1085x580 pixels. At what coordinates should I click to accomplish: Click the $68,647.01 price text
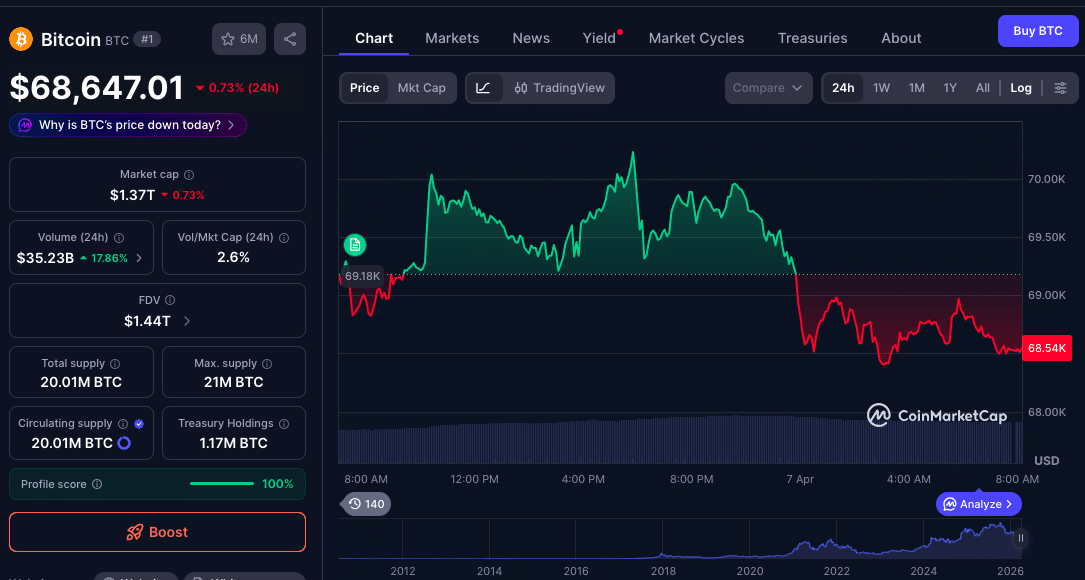tap(97, 88)
